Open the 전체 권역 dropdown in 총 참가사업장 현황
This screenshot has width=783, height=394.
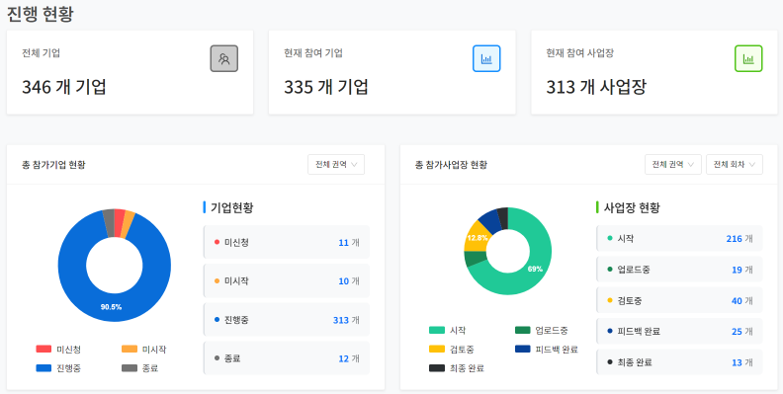pyautogui.click(x=673, y=164)
